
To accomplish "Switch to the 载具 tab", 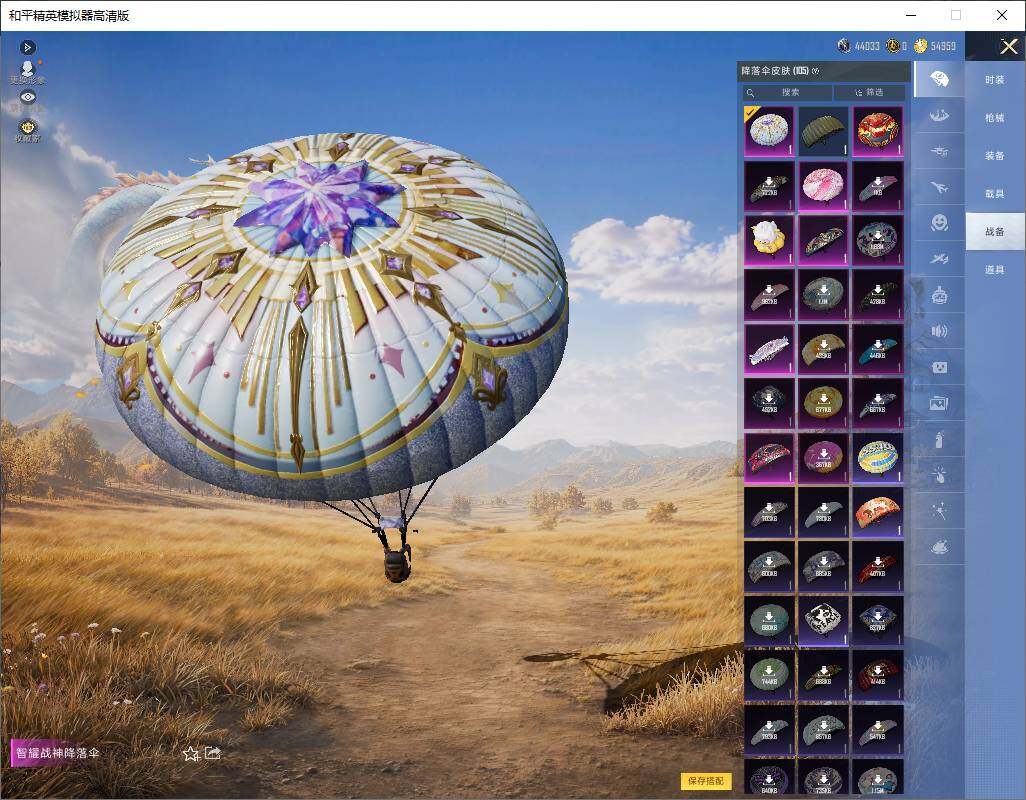I will coord(995,194).
